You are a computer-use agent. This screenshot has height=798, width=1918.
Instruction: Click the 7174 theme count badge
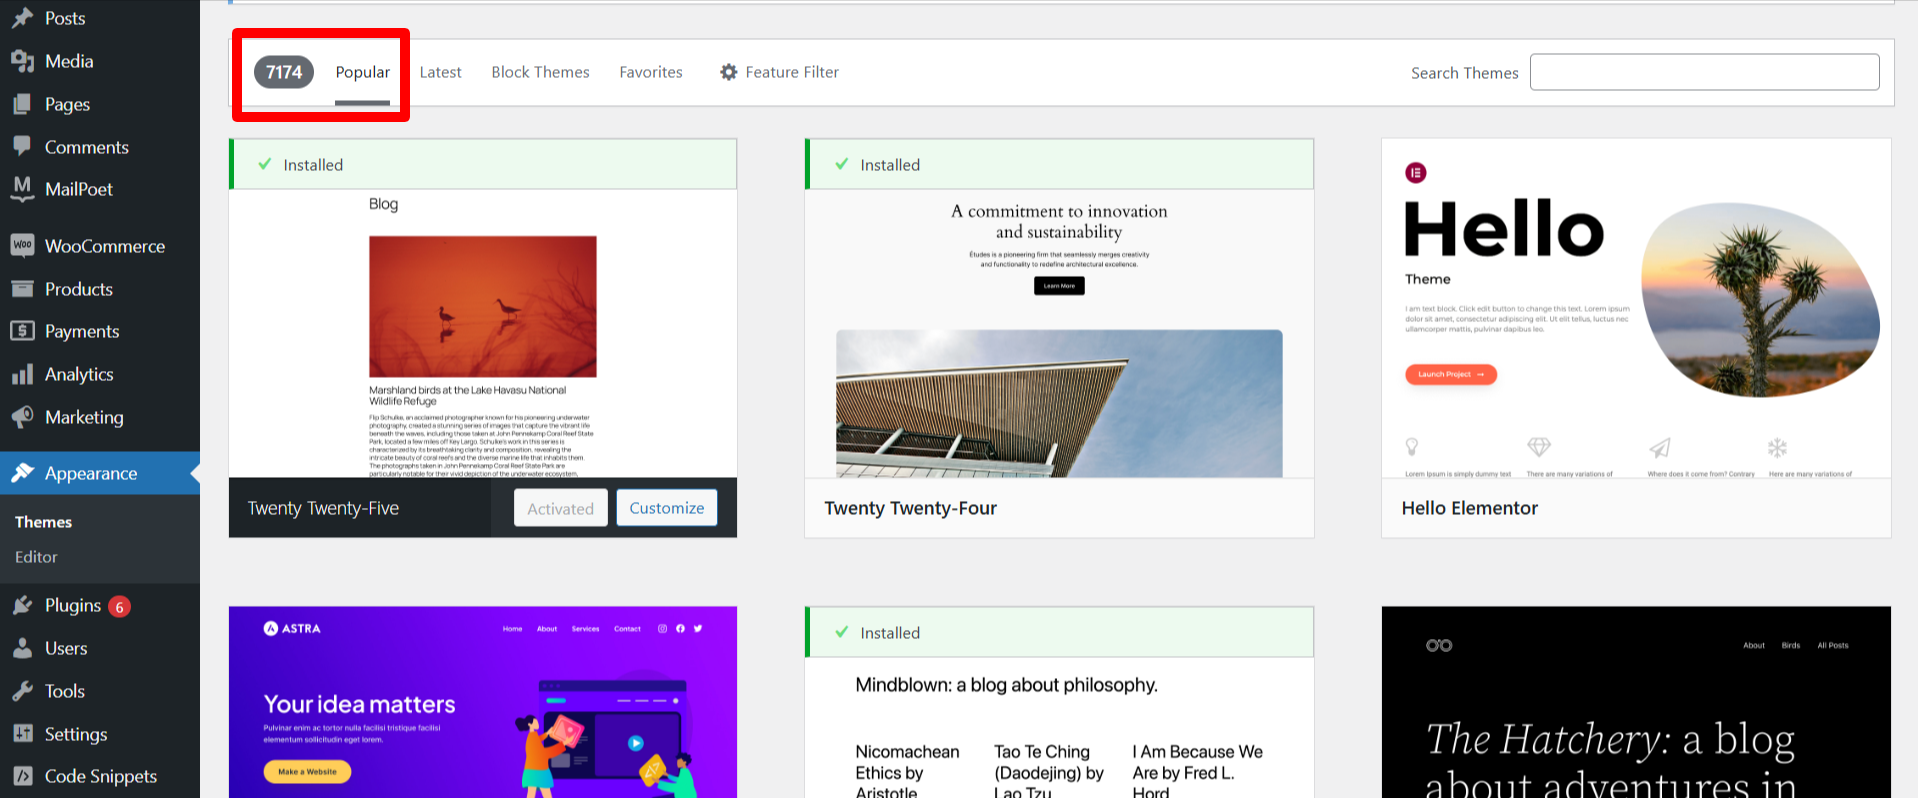coord(284,72)
